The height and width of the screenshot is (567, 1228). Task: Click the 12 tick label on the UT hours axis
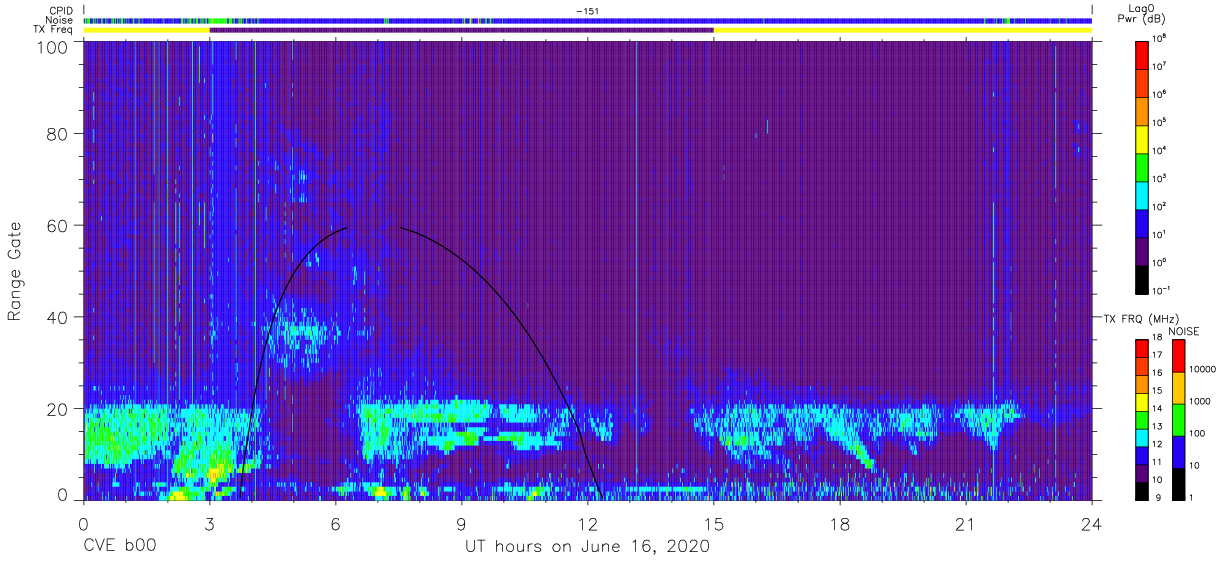pyautogui.click(x=587, y=524)
